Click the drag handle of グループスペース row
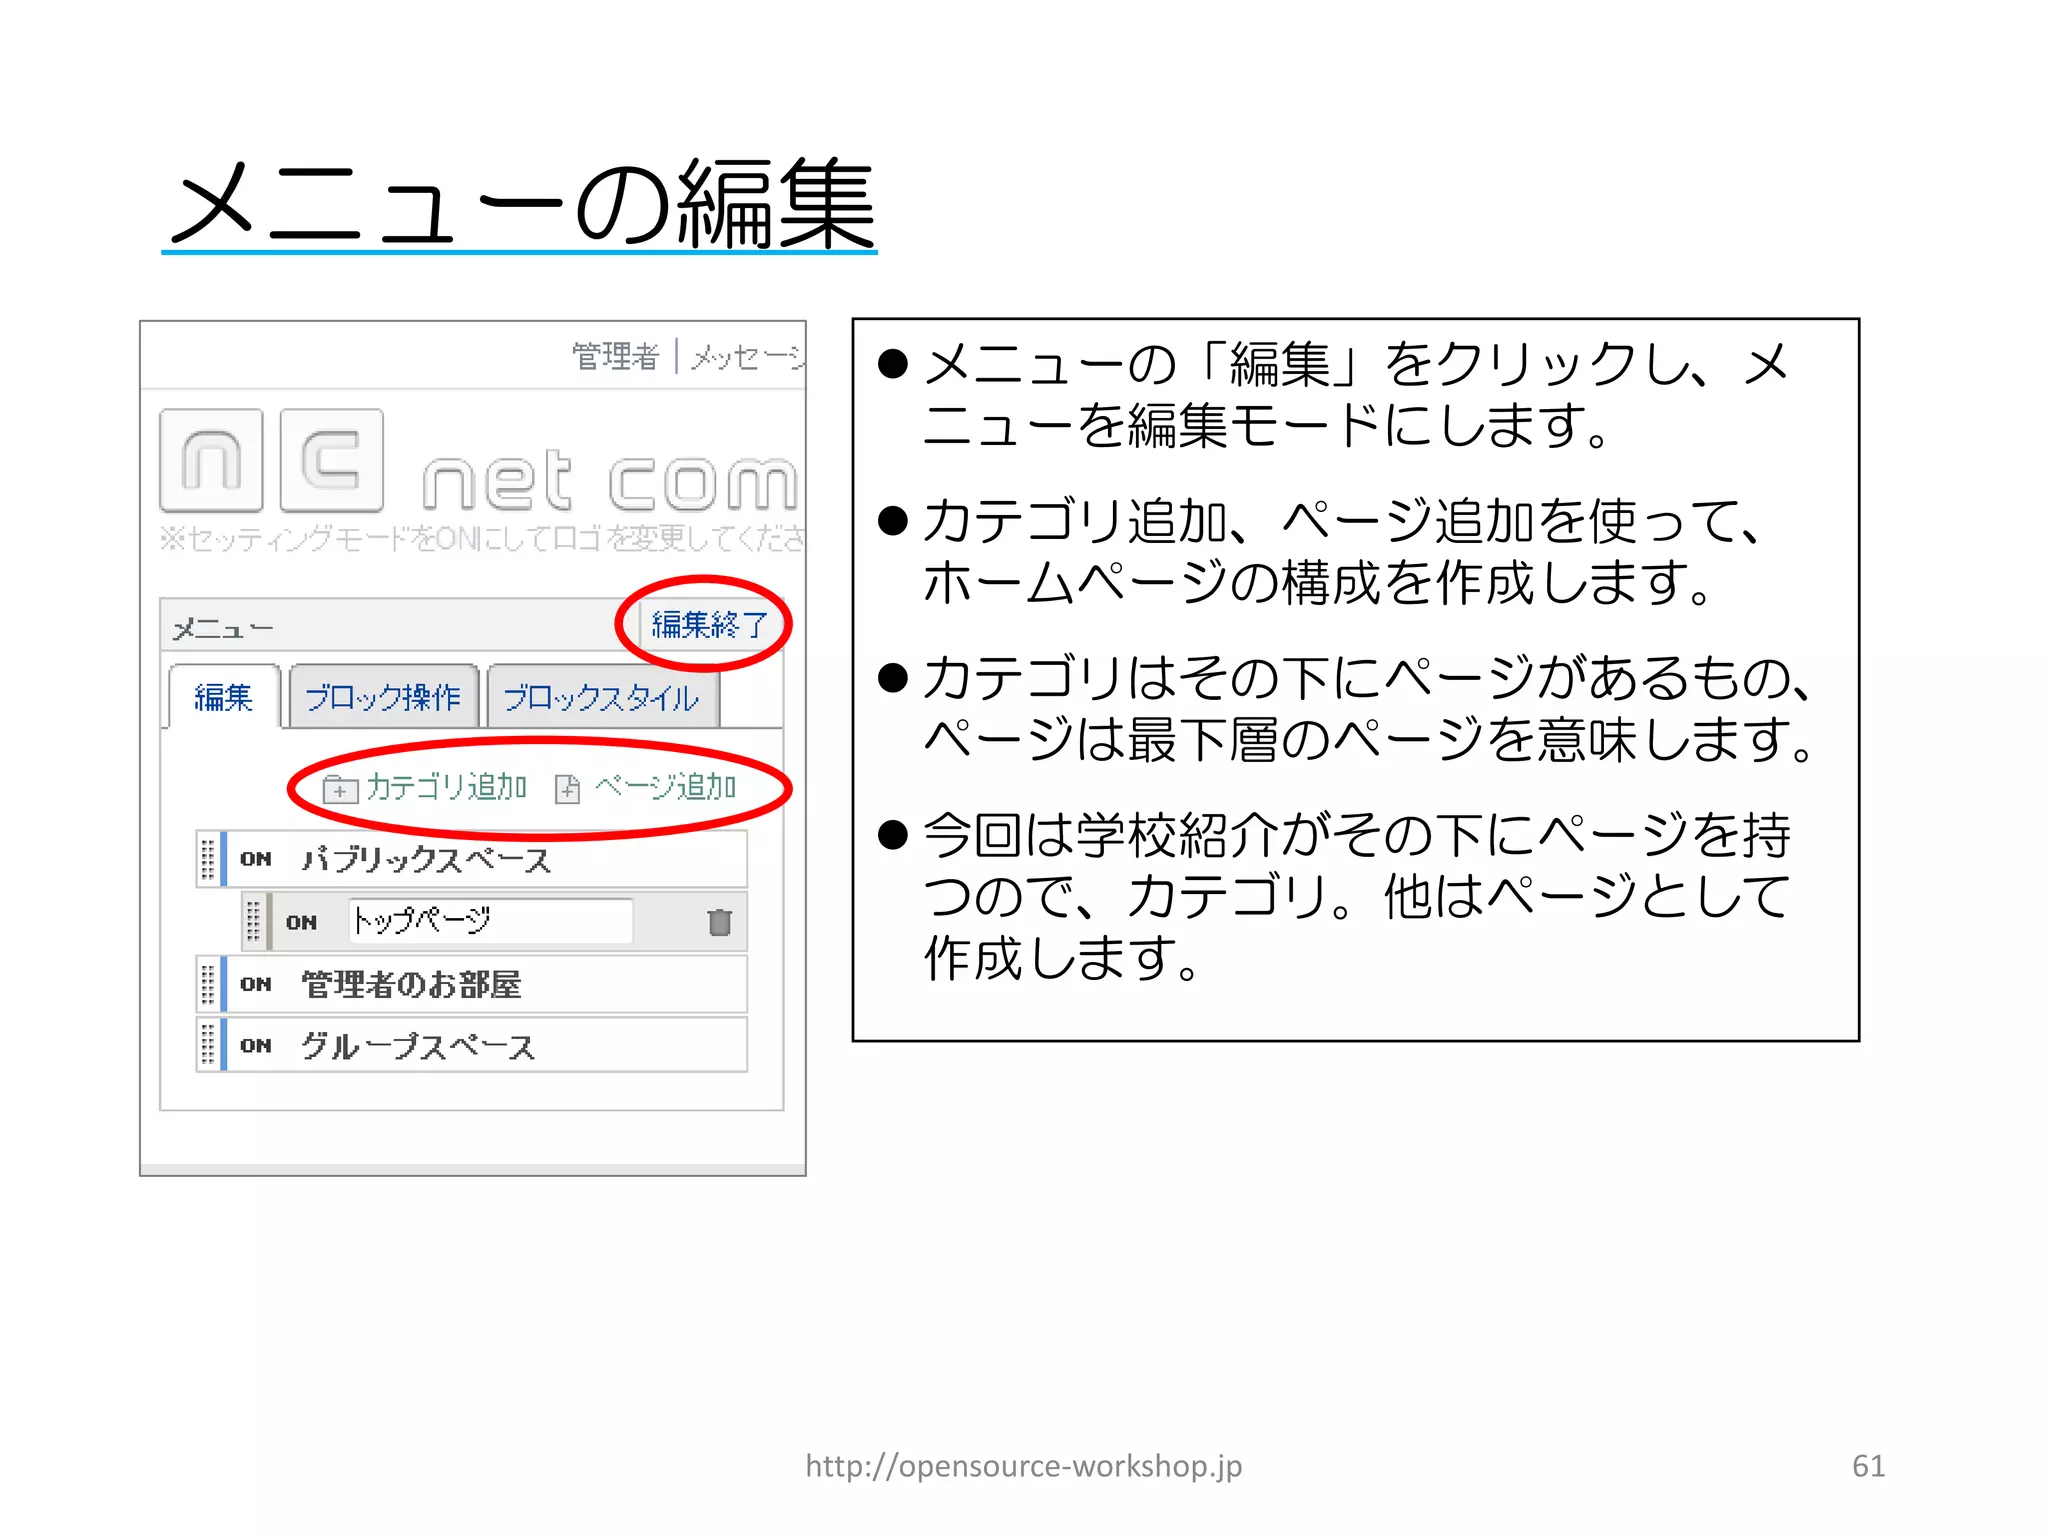This screenshot has height=1536, width=2048. click(208, 1045)
